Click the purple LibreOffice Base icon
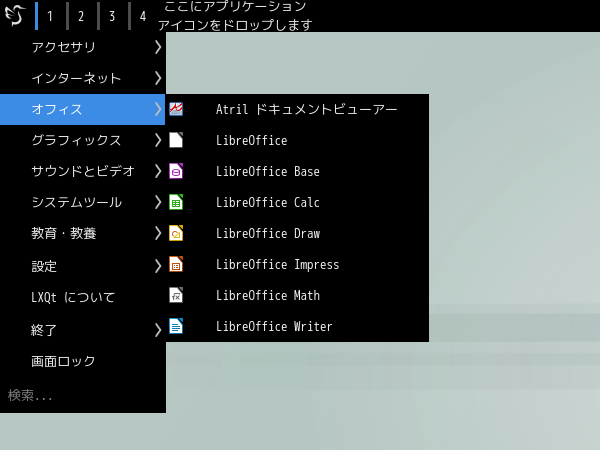The width and height of the screenshot is (600, 450). [176, 171]
